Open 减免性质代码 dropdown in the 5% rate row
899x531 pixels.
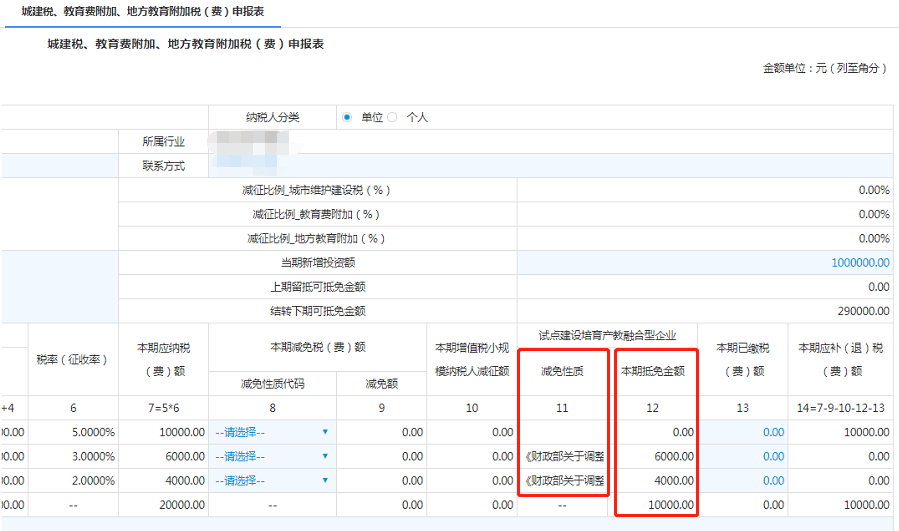pyautogui.click(x=271, y=432)
